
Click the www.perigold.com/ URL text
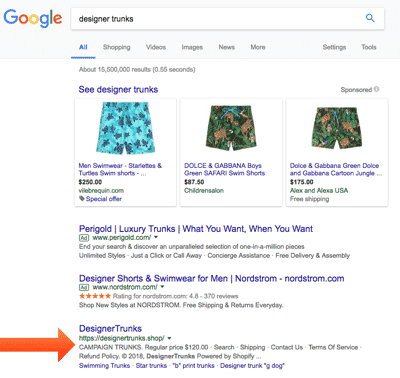coord(121,238)
